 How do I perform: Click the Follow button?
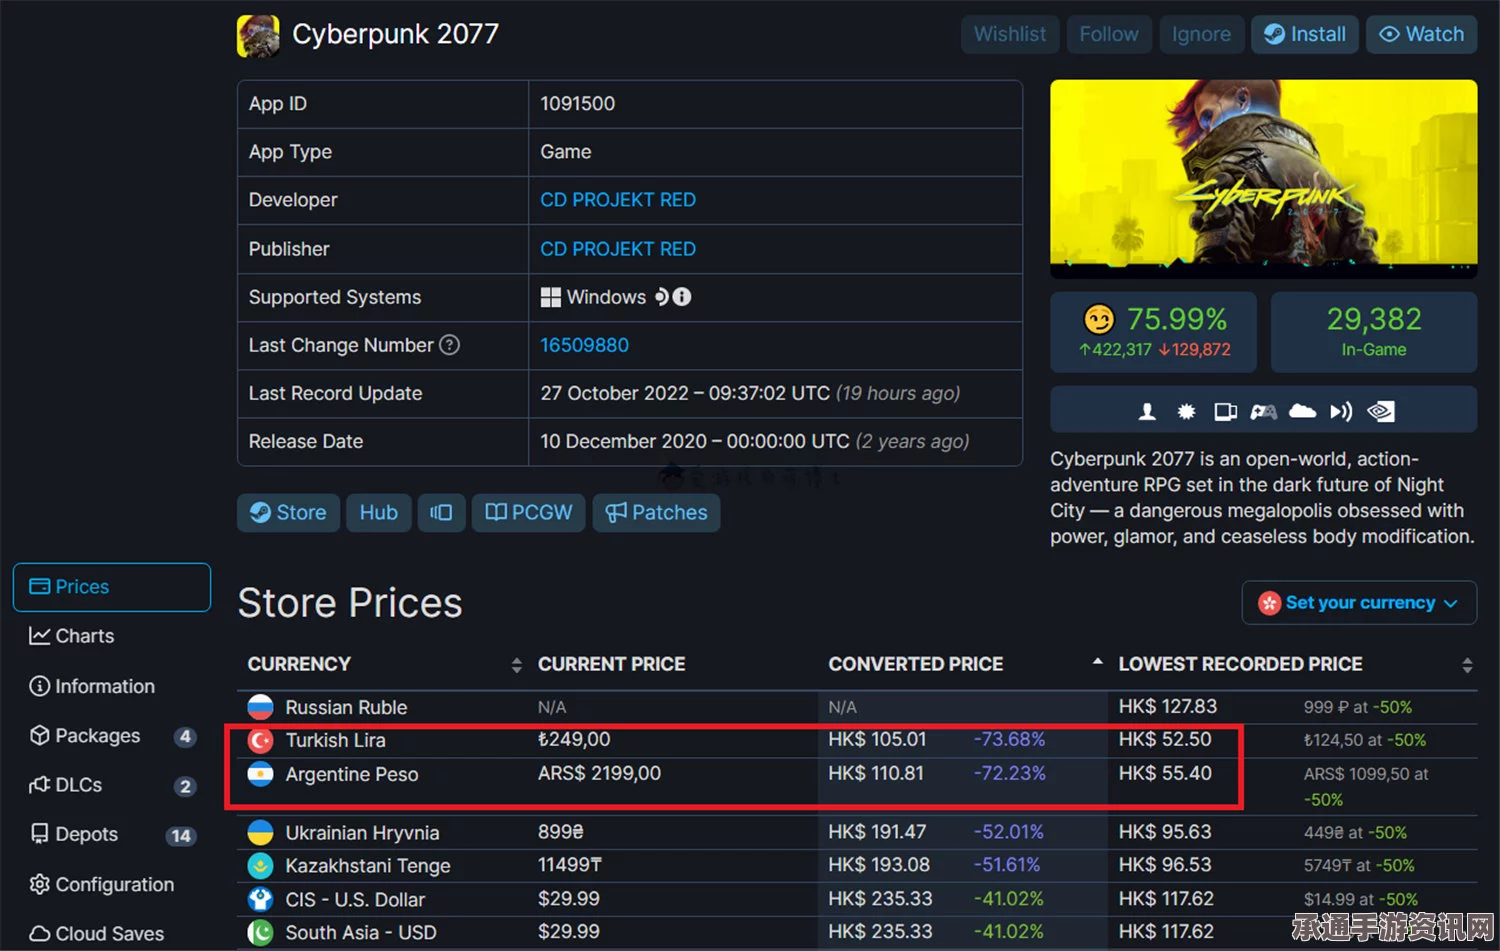1109,34
